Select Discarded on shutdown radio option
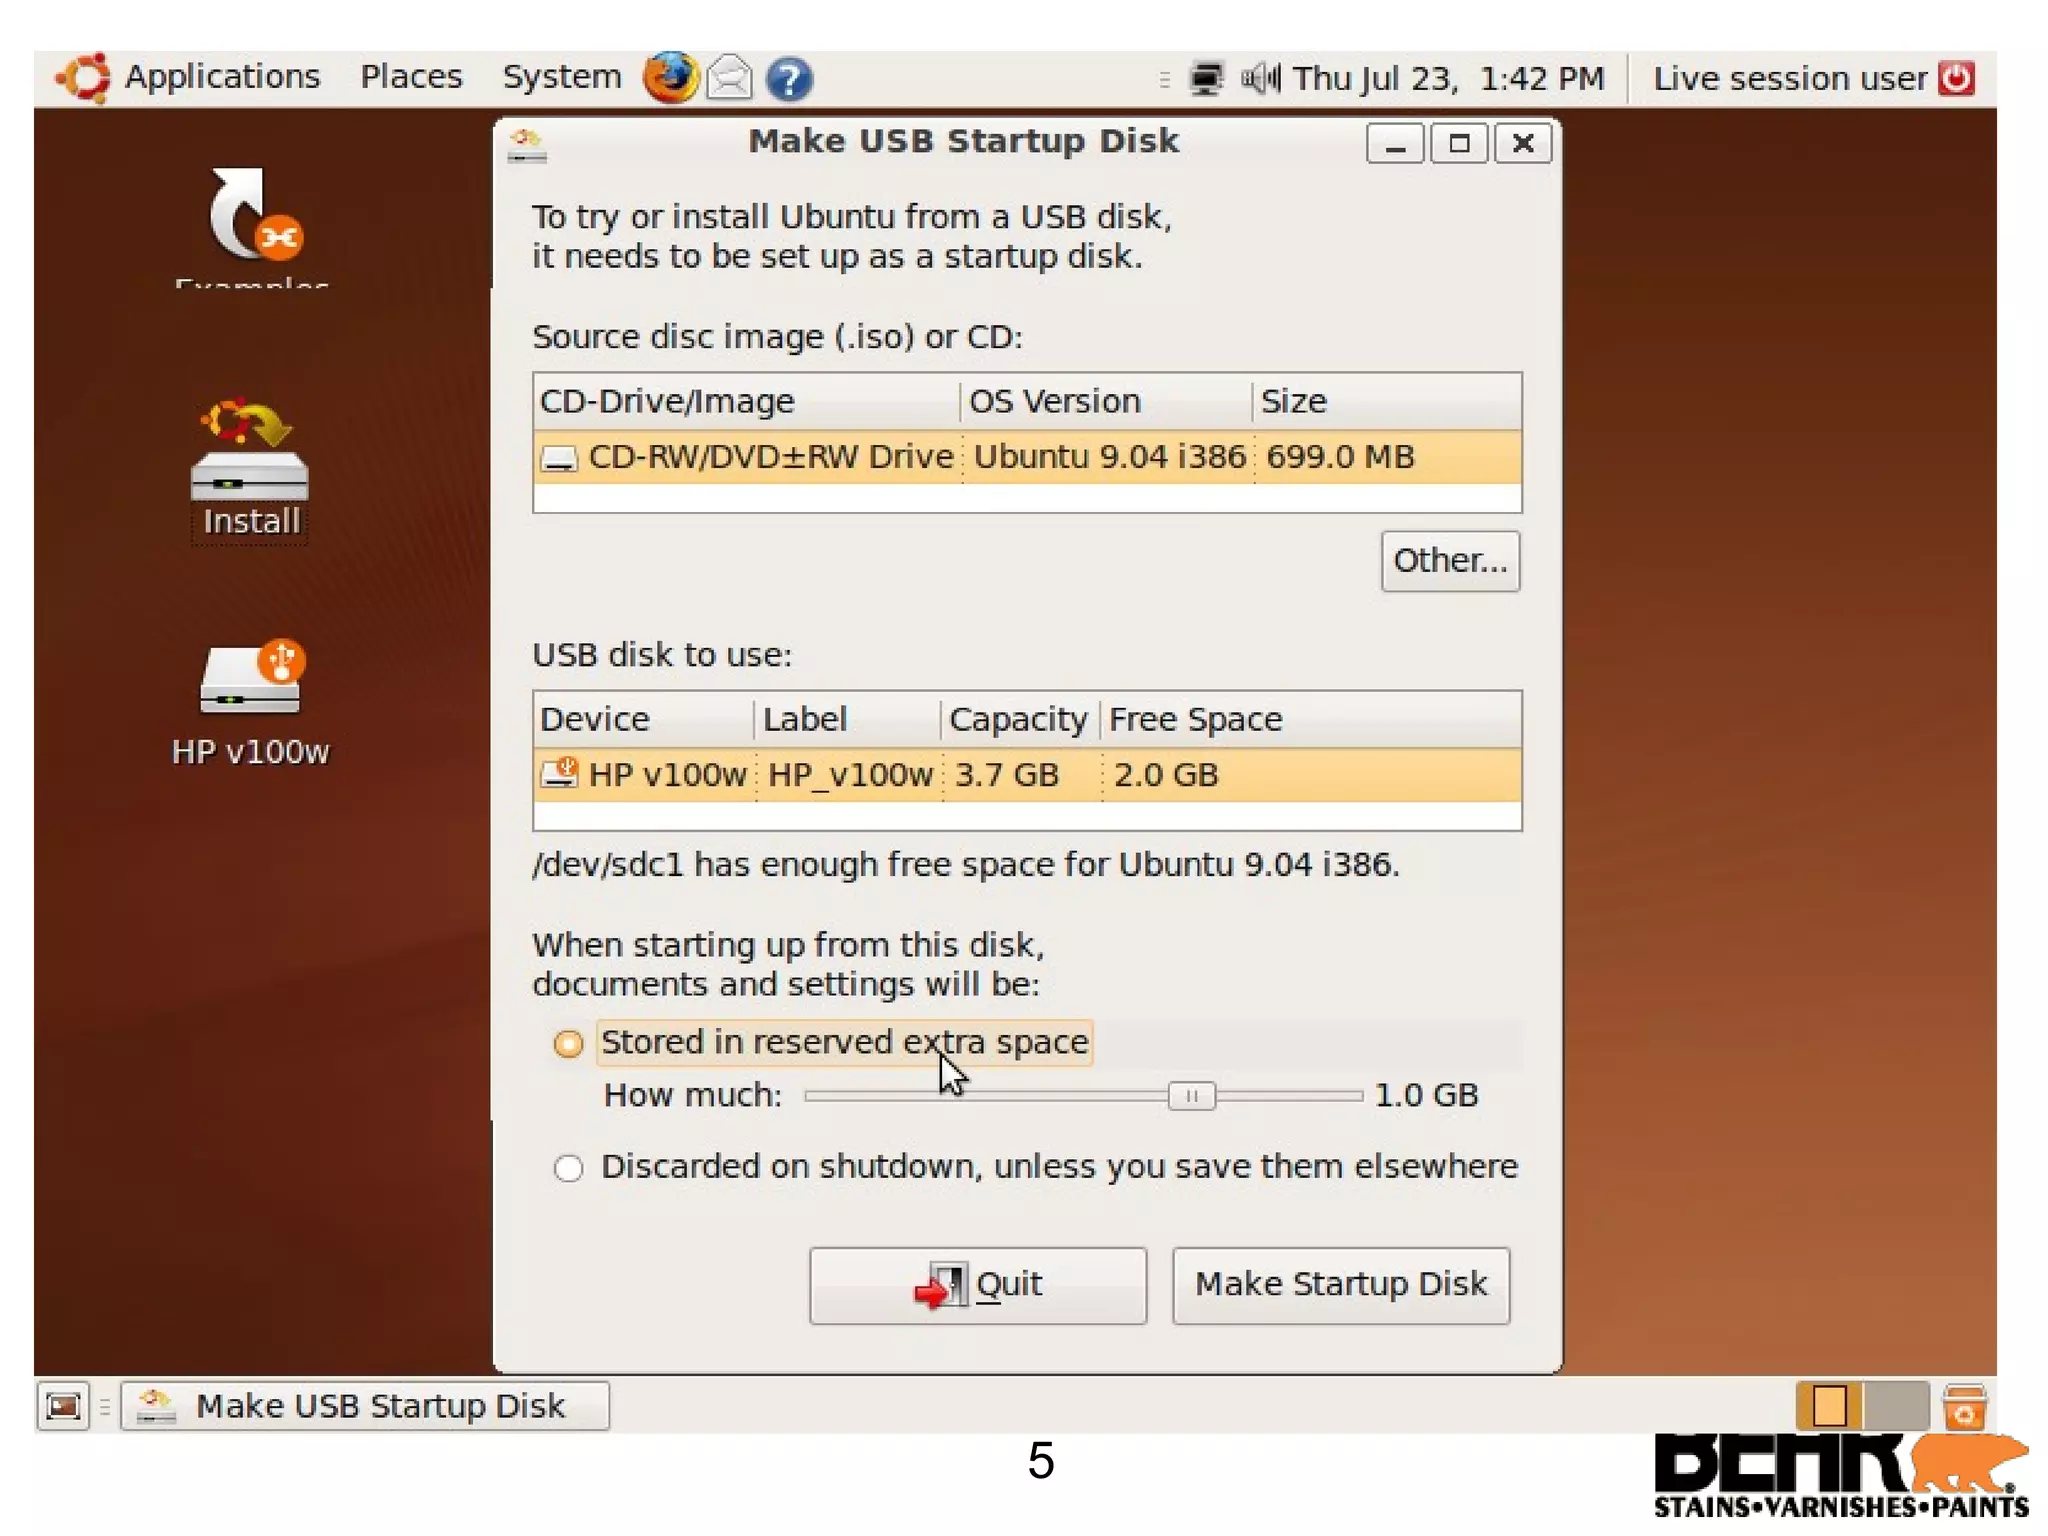This screenshot has height=1536, width=2048. (x=568, y=1168)
